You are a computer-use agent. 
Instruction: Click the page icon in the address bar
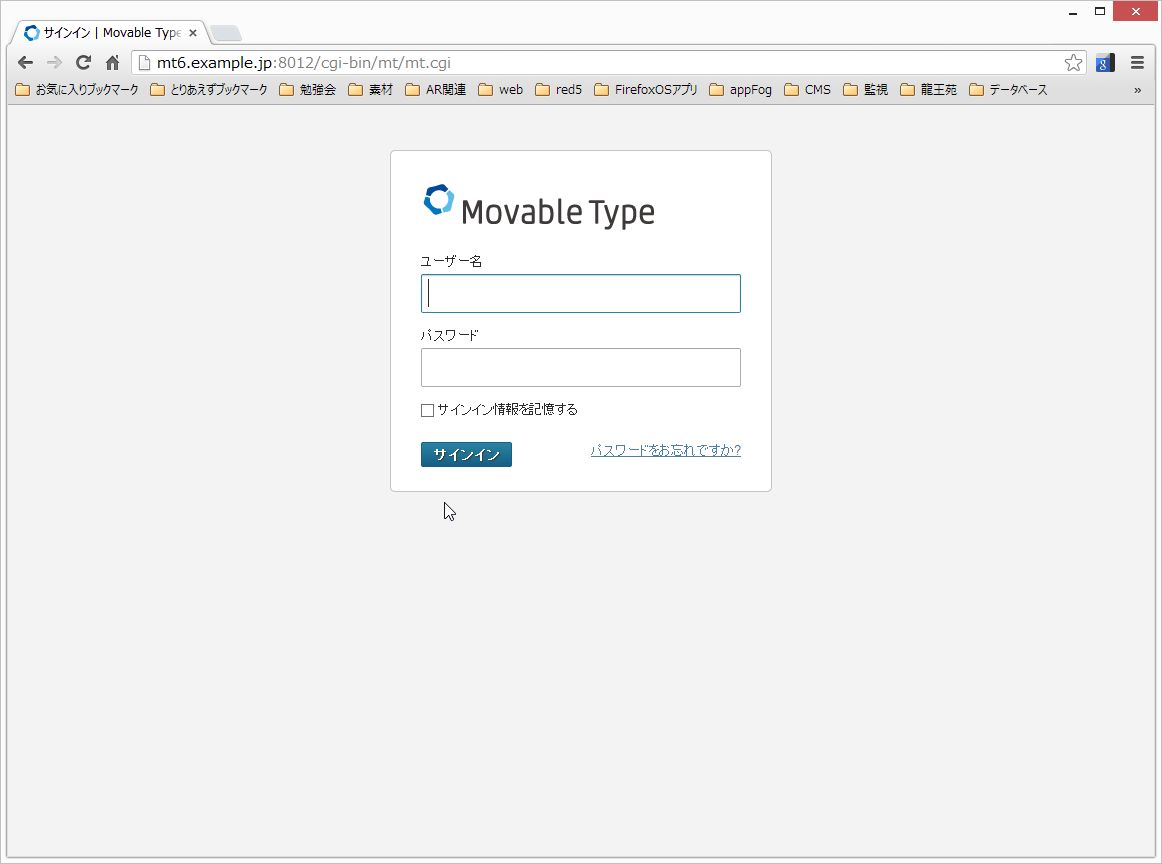[x=145, y=63]
